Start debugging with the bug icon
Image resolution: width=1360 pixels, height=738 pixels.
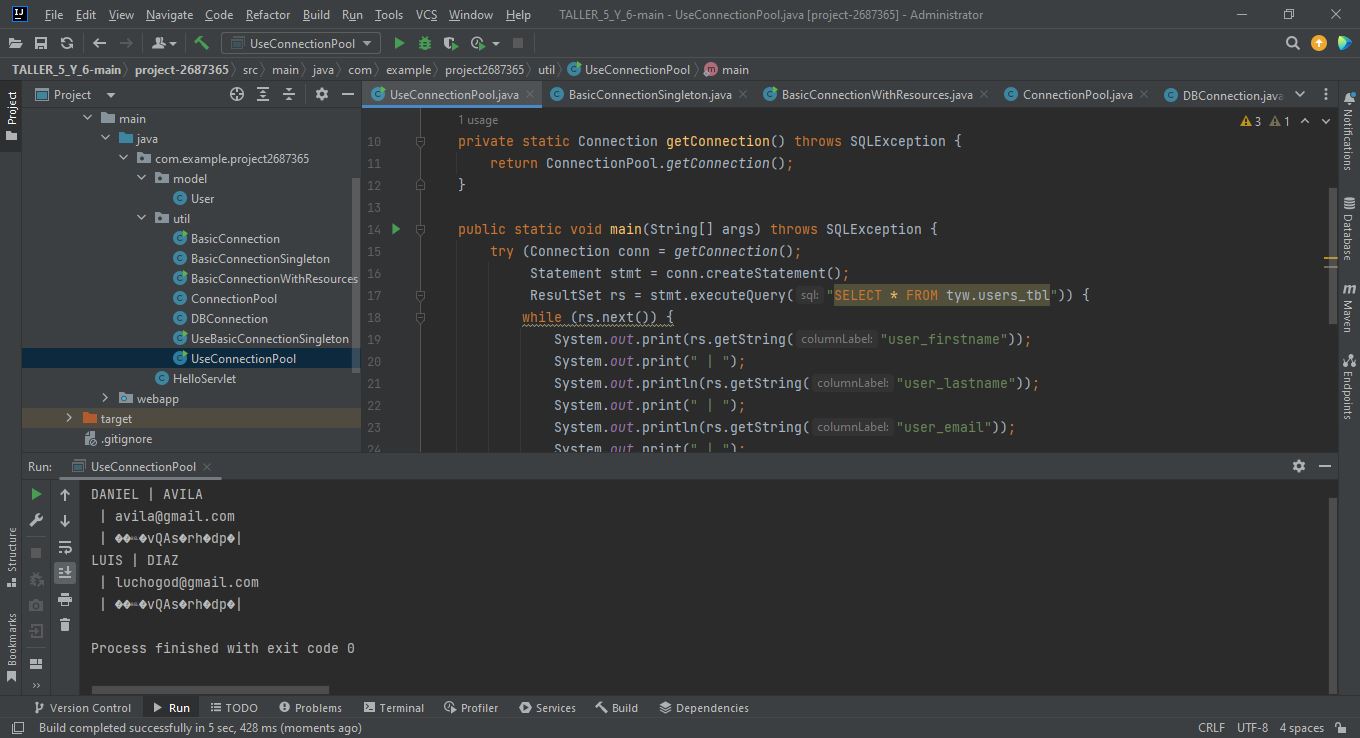point(424,43)
